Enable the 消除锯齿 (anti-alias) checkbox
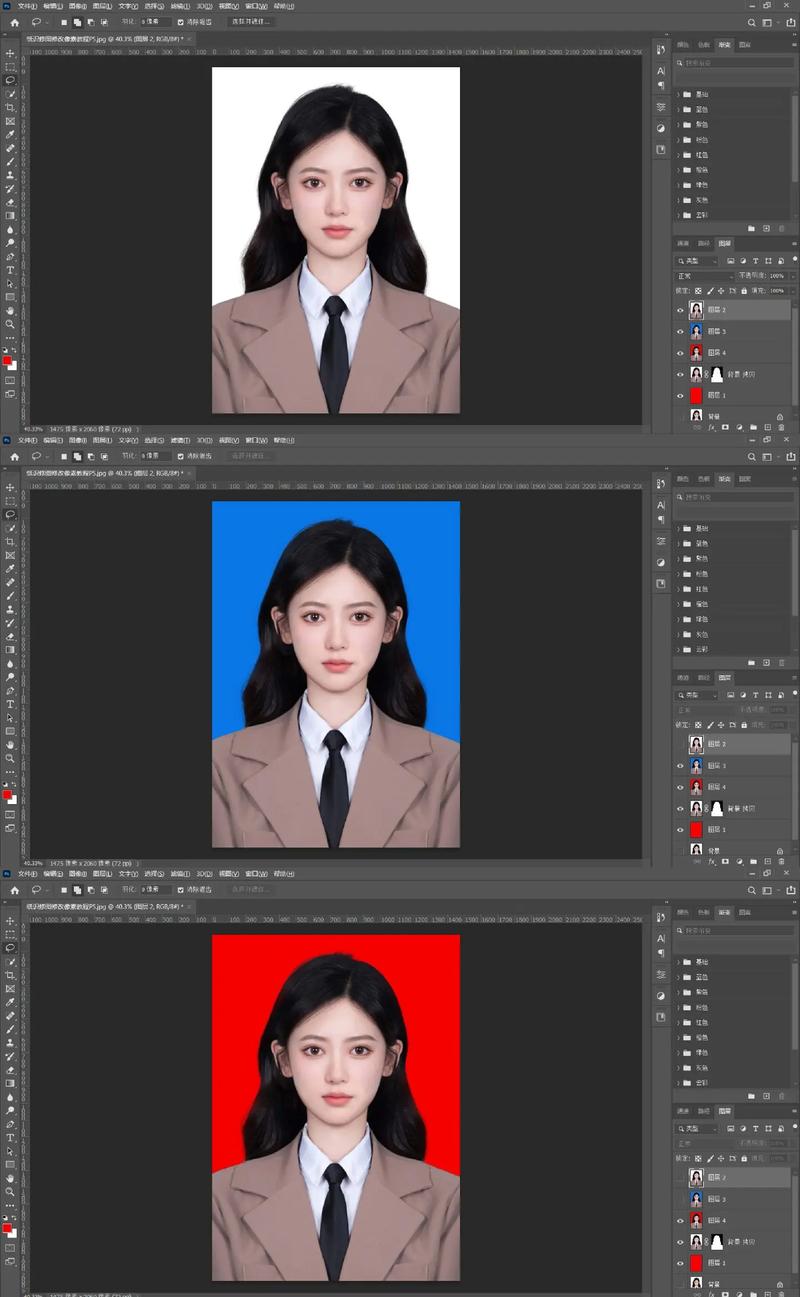The width and height of the screenshot is (800, 1297). click(181, 22)
